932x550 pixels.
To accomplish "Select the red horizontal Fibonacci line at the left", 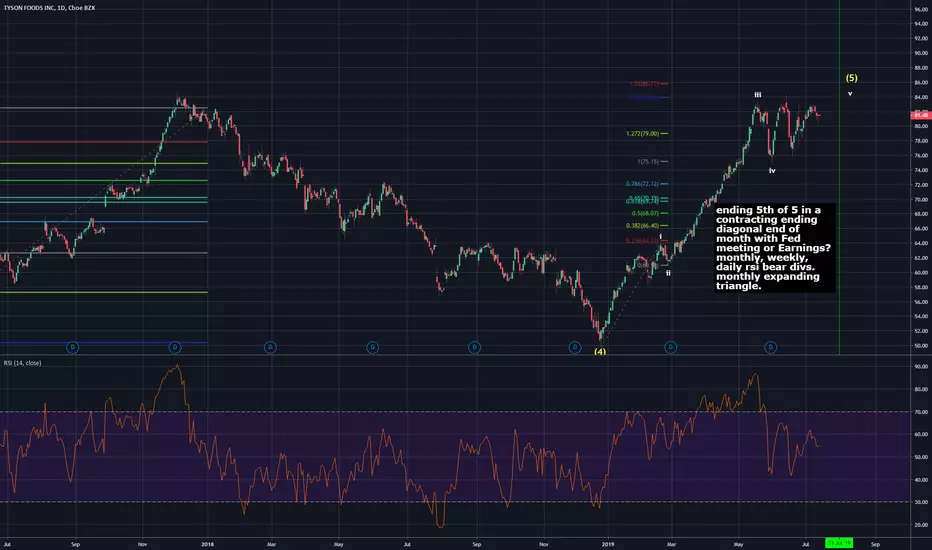I will tap(103, 142).
